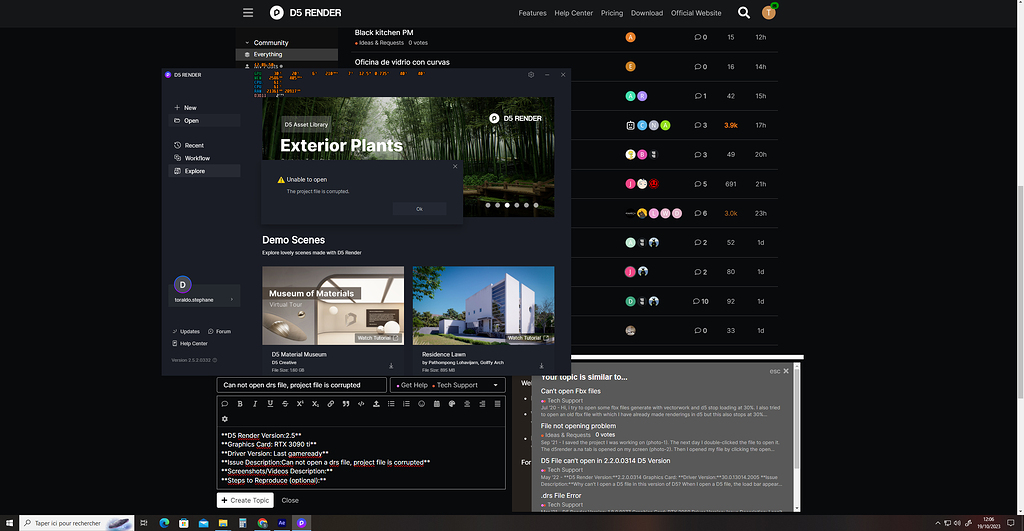Open the forum hamburger menu

click(x=248, y=12)
